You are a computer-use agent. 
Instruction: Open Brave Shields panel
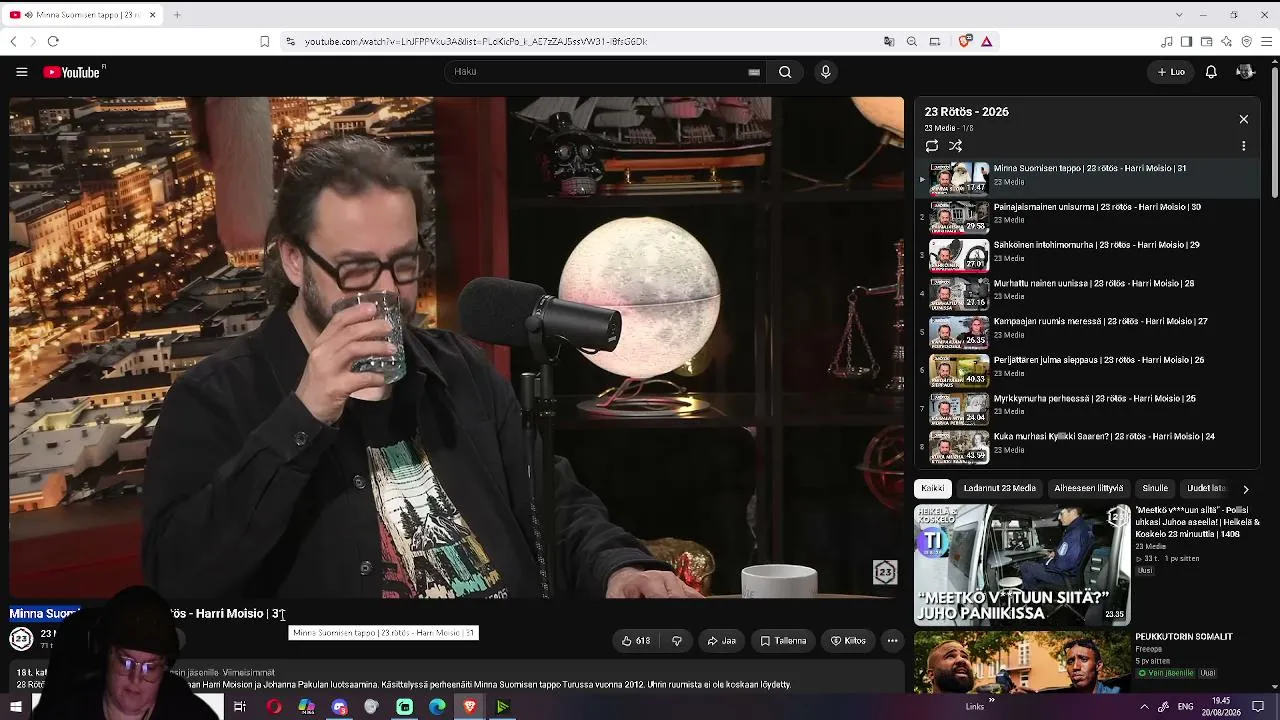965,41
